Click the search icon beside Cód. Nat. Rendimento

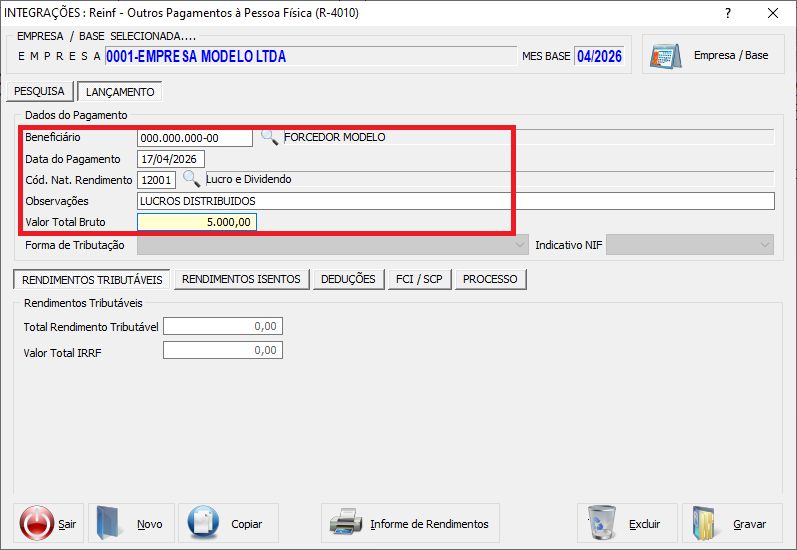191,180
